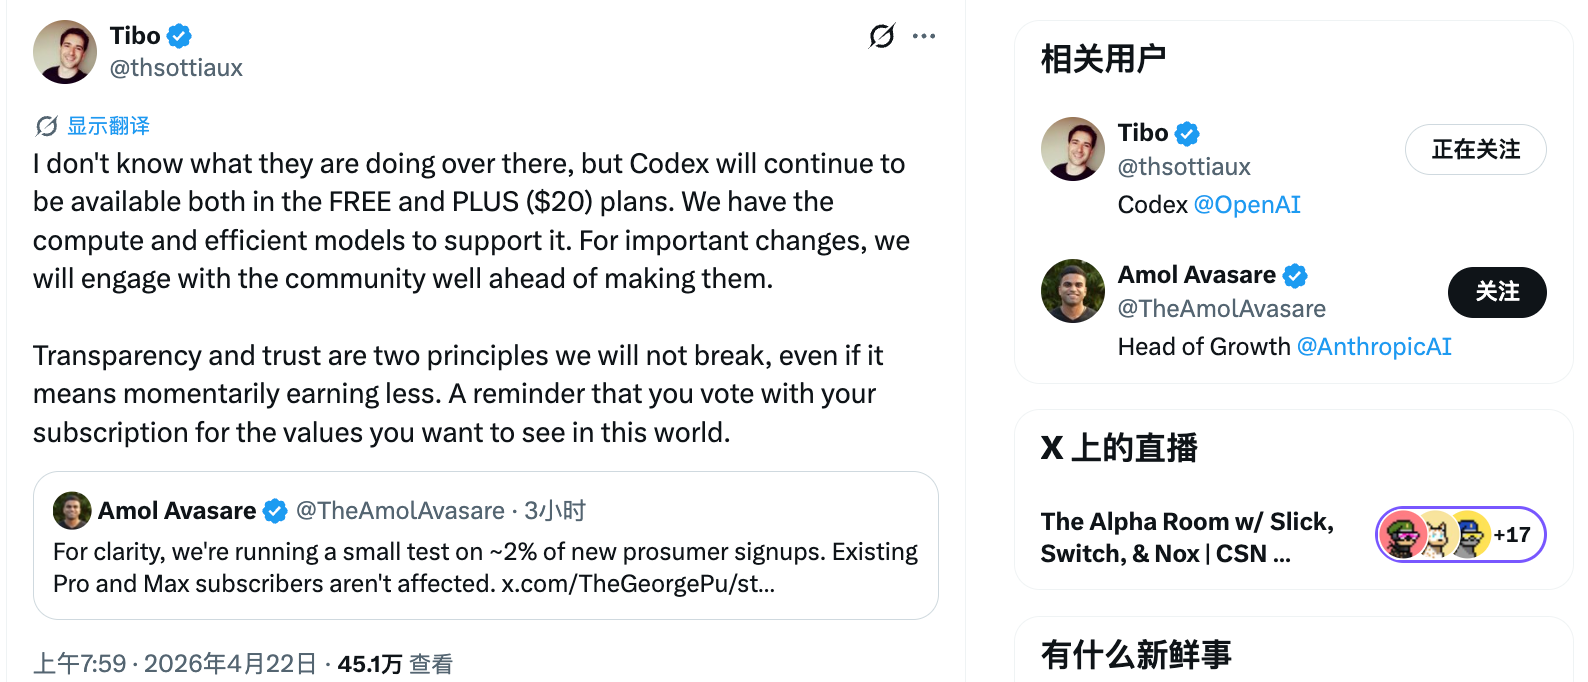1588x682 pixels.
Task: Click Amol Avasare's avatar in quoted tweet
Action: 72,511
